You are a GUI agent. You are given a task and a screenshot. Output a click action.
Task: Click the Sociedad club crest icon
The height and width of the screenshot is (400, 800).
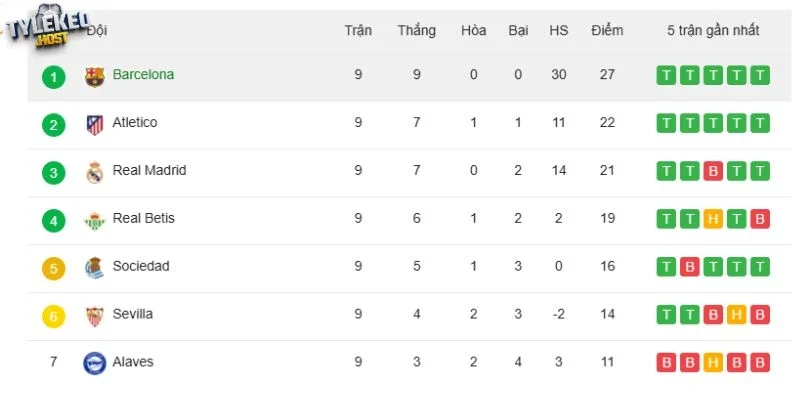click(x=94, y=268)
